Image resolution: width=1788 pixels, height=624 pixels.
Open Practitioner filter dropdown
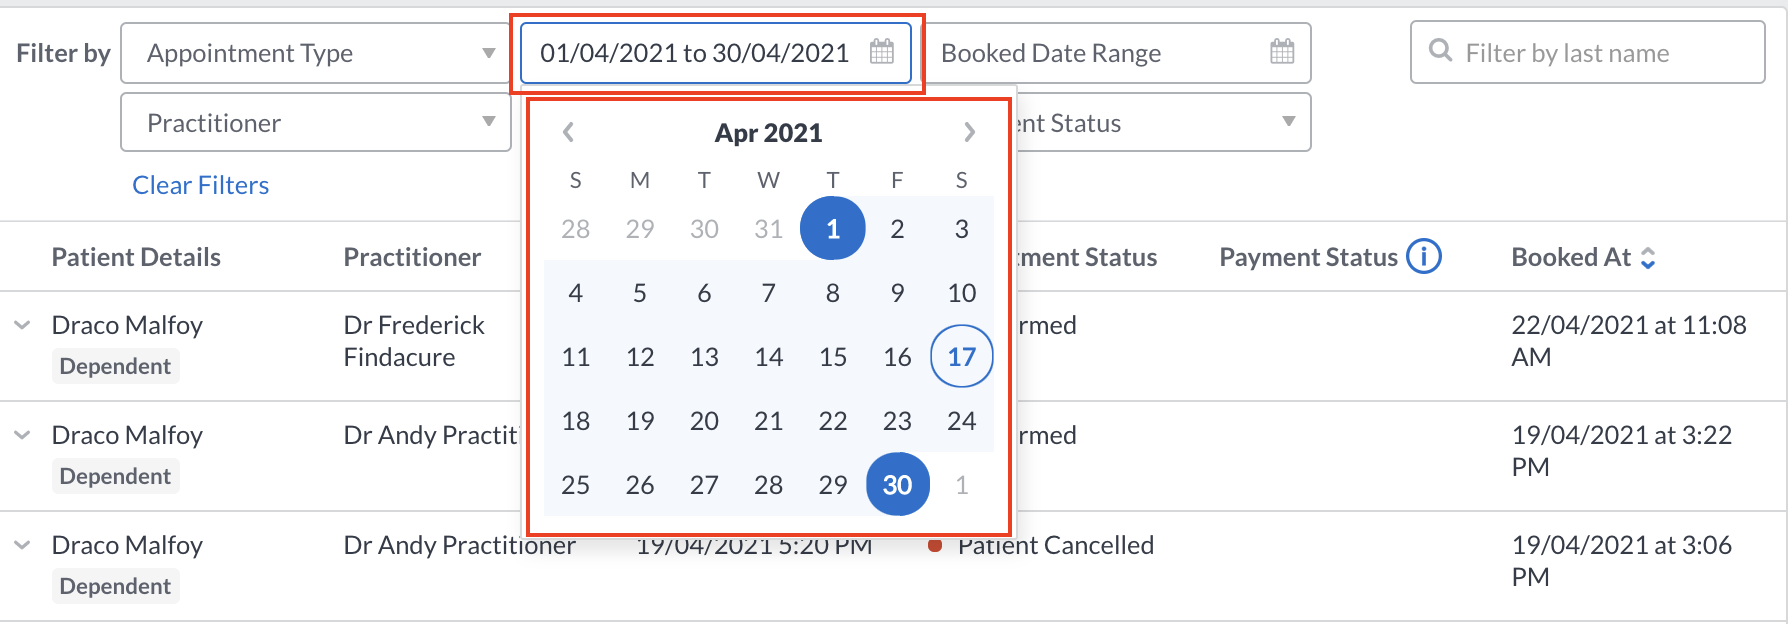coord(316,123)
